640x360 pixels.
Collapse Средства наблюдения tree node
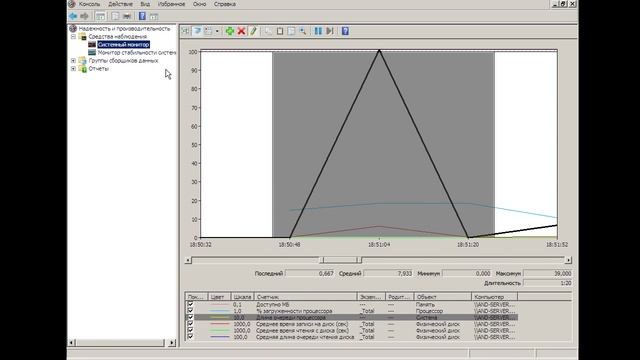coord(73,37)
